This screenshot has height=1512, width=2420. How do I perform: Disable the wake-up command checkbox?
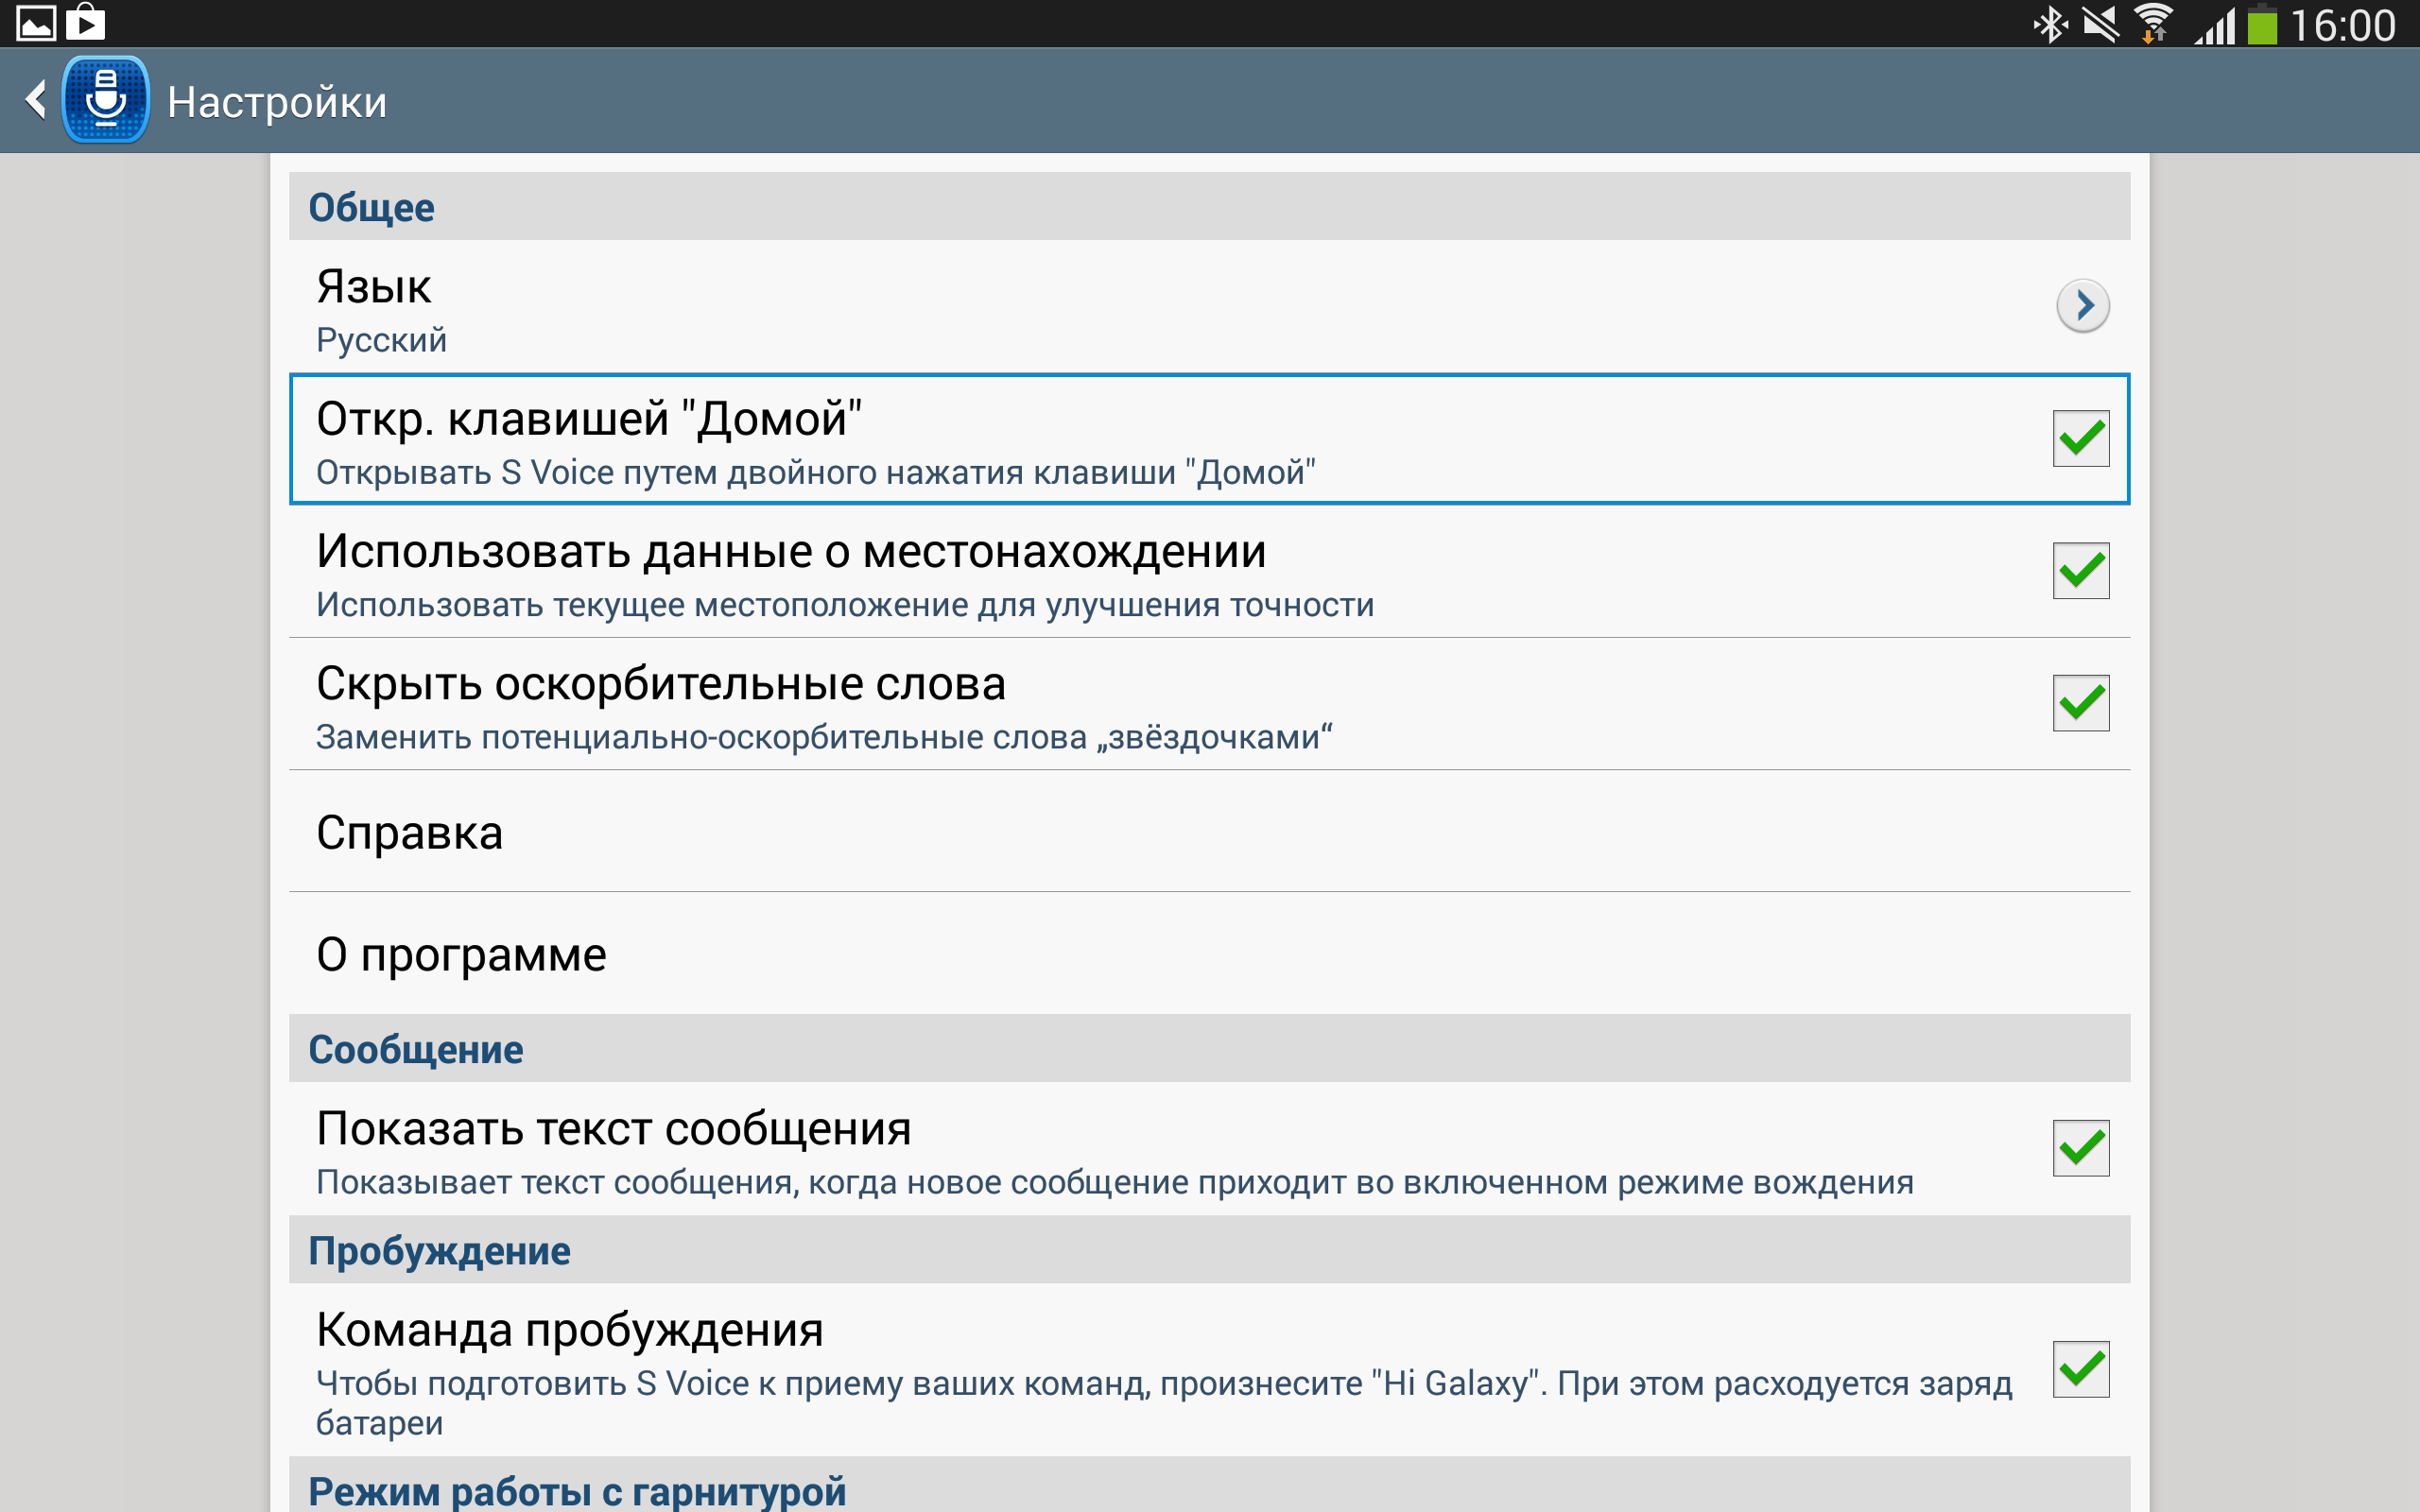(2080, 1369)
